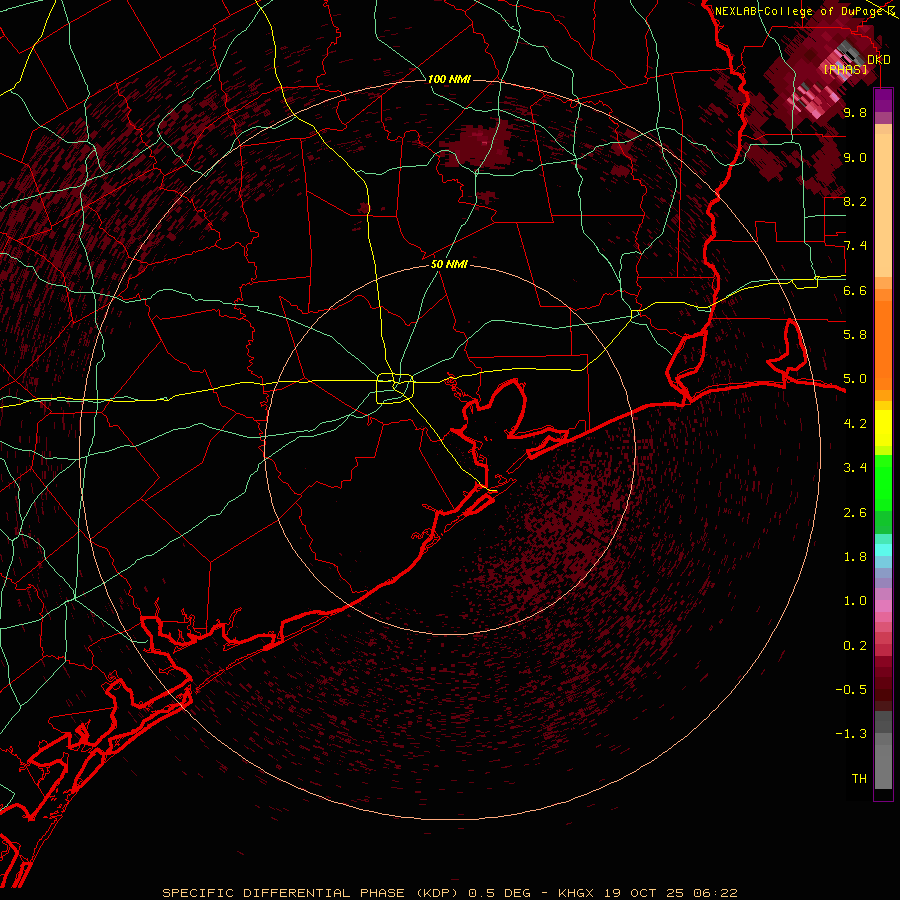Click the "100 NMI" range ring label
The height and width of the screenshot is (900, 900).
(x=449, y=79)
